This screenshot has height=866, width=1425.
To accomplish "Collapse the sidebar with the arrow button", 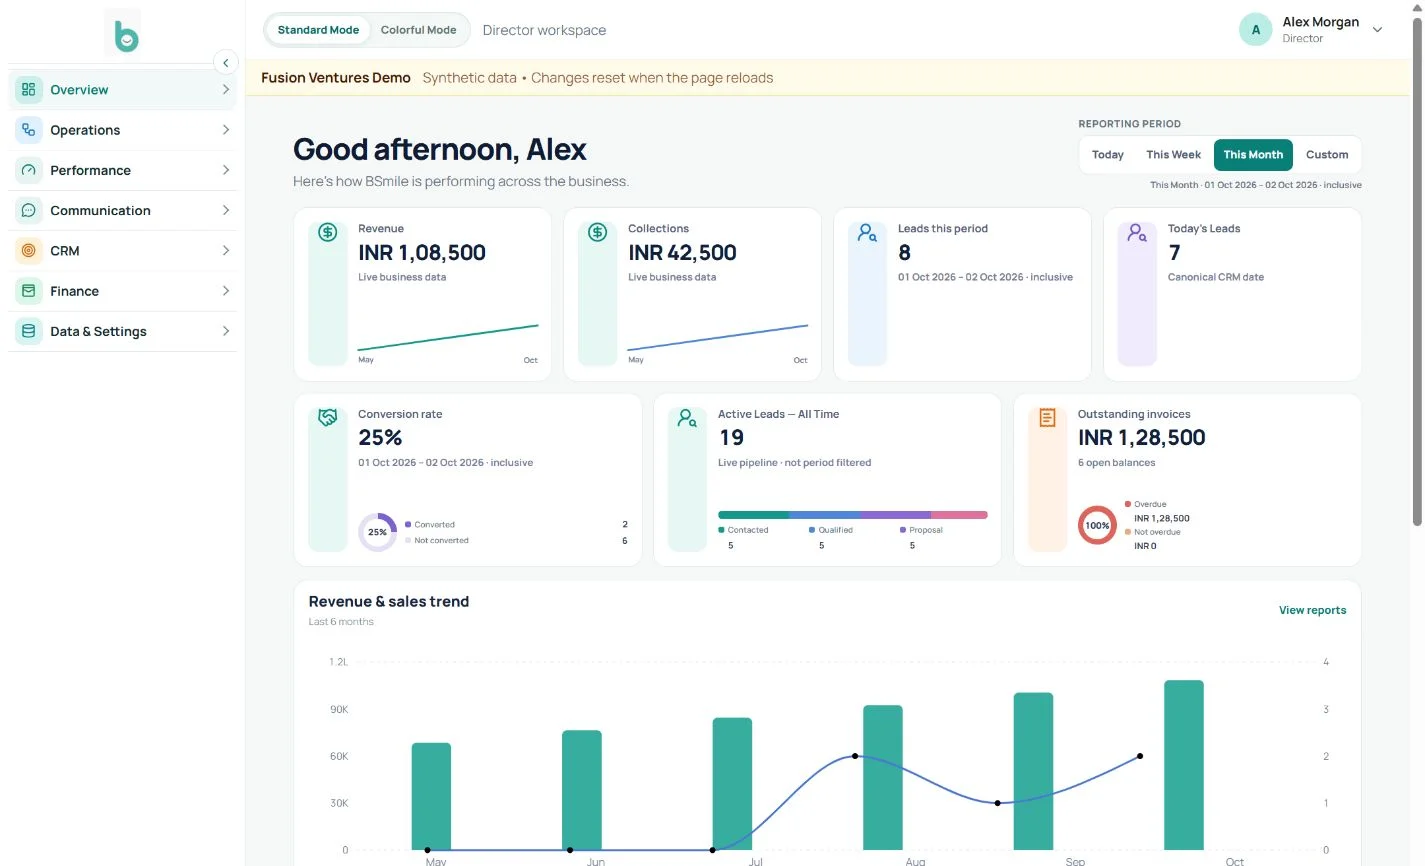I will click(226, 63).
